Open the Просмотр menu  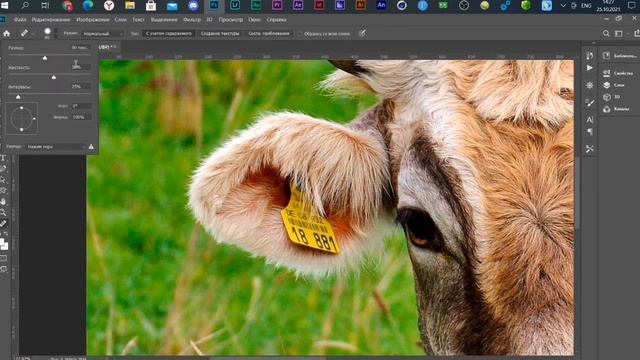pos(231,20)
